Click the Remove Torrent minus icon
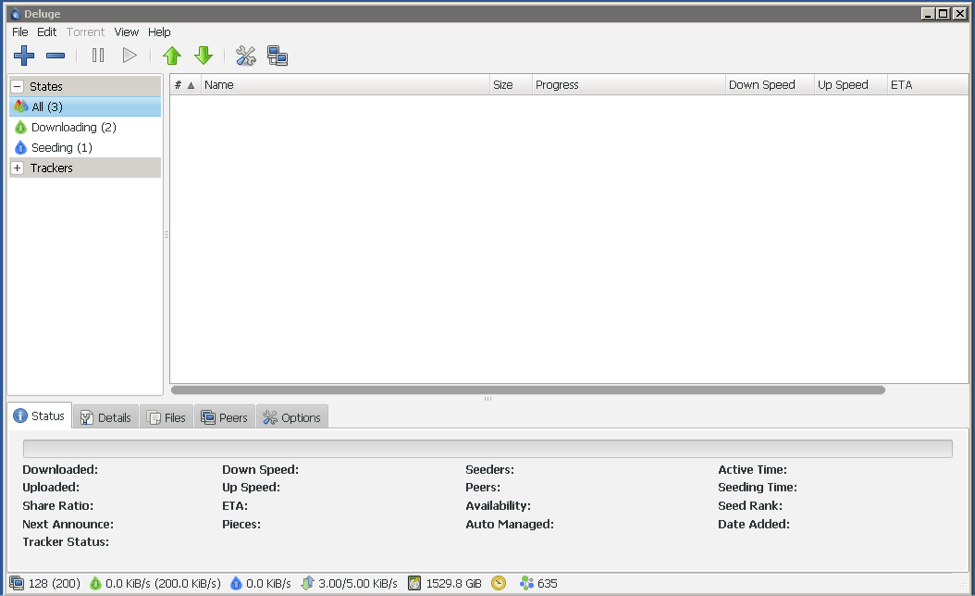The image size is (975, 596). (x=55, y=56)
